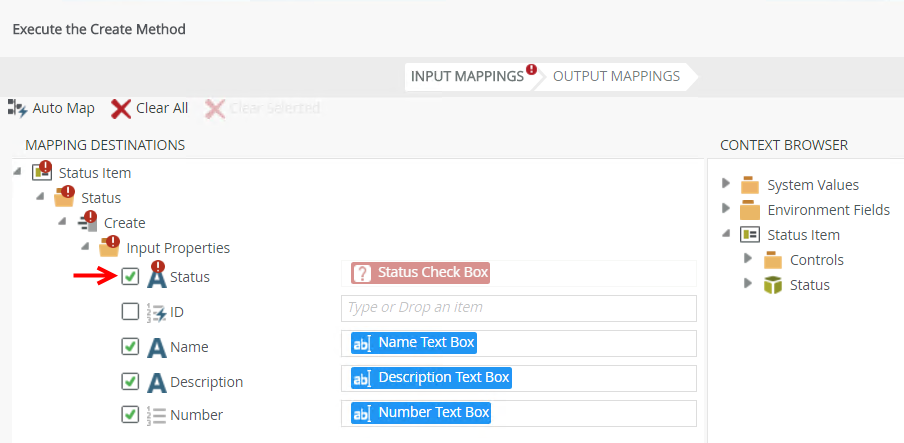This screenshot has height=443, width=904.
Task: Expand the Controls node
Action: point(748,259)
